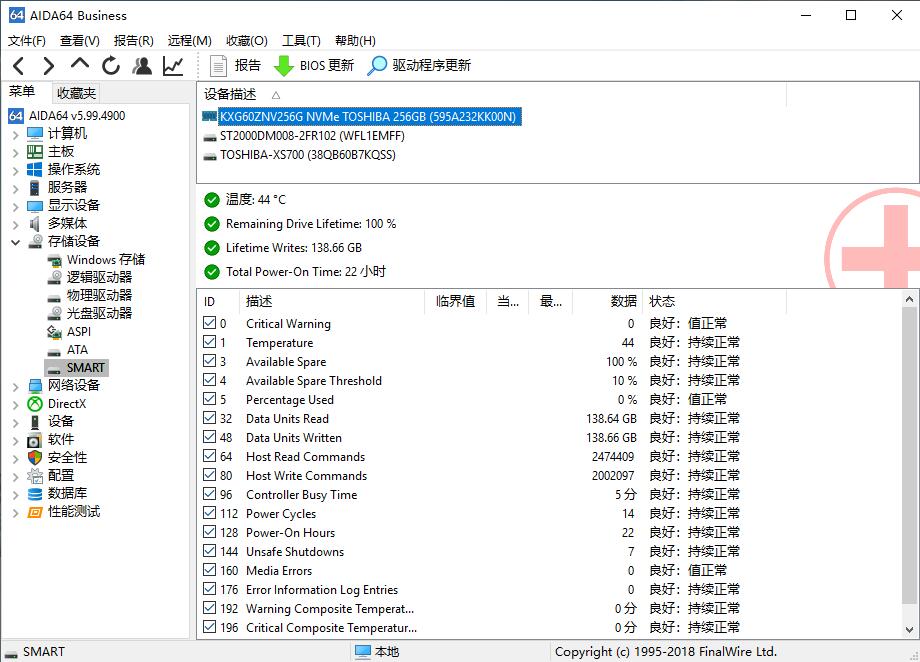Click the up-level arrow toolbar icon
The image size is (920, 662).
tap(80, 63)
